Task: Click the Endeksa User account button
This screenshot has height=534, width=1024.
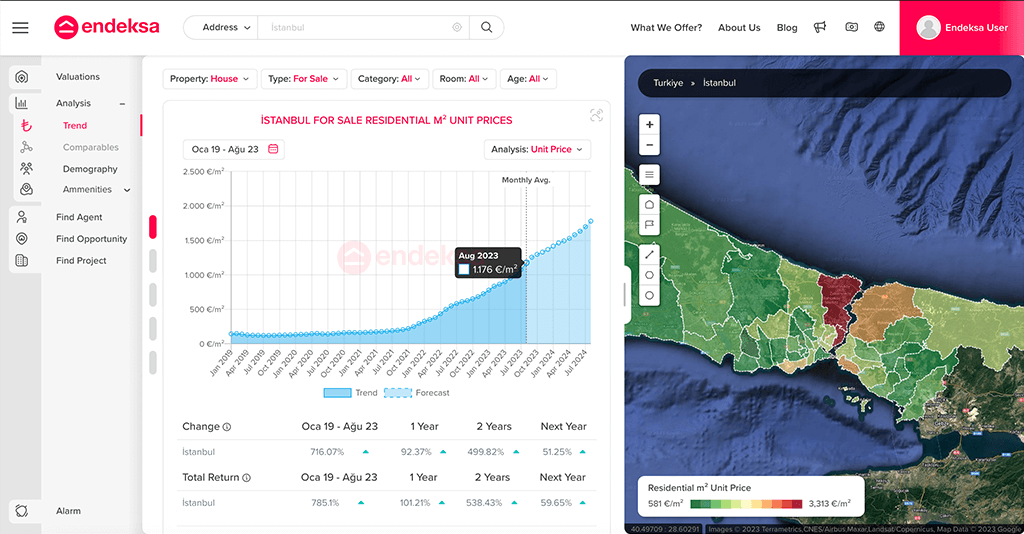Action: coord(962,28)
